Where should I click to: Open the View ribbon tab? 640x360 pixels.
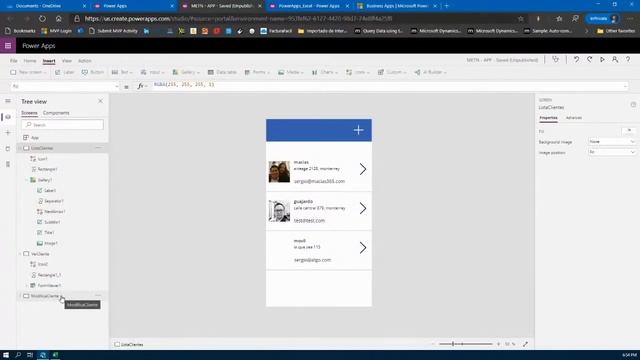coord(67,61)
